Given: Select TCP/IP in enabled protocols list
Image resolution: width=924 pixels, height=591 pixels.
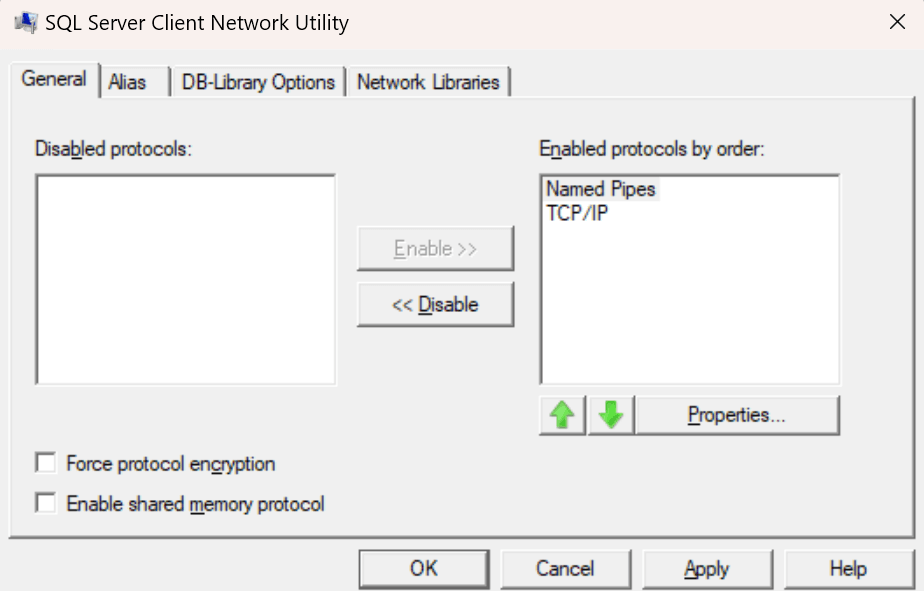Looking at the screenshot, I should pyautogui.click(x=577, y=213).
